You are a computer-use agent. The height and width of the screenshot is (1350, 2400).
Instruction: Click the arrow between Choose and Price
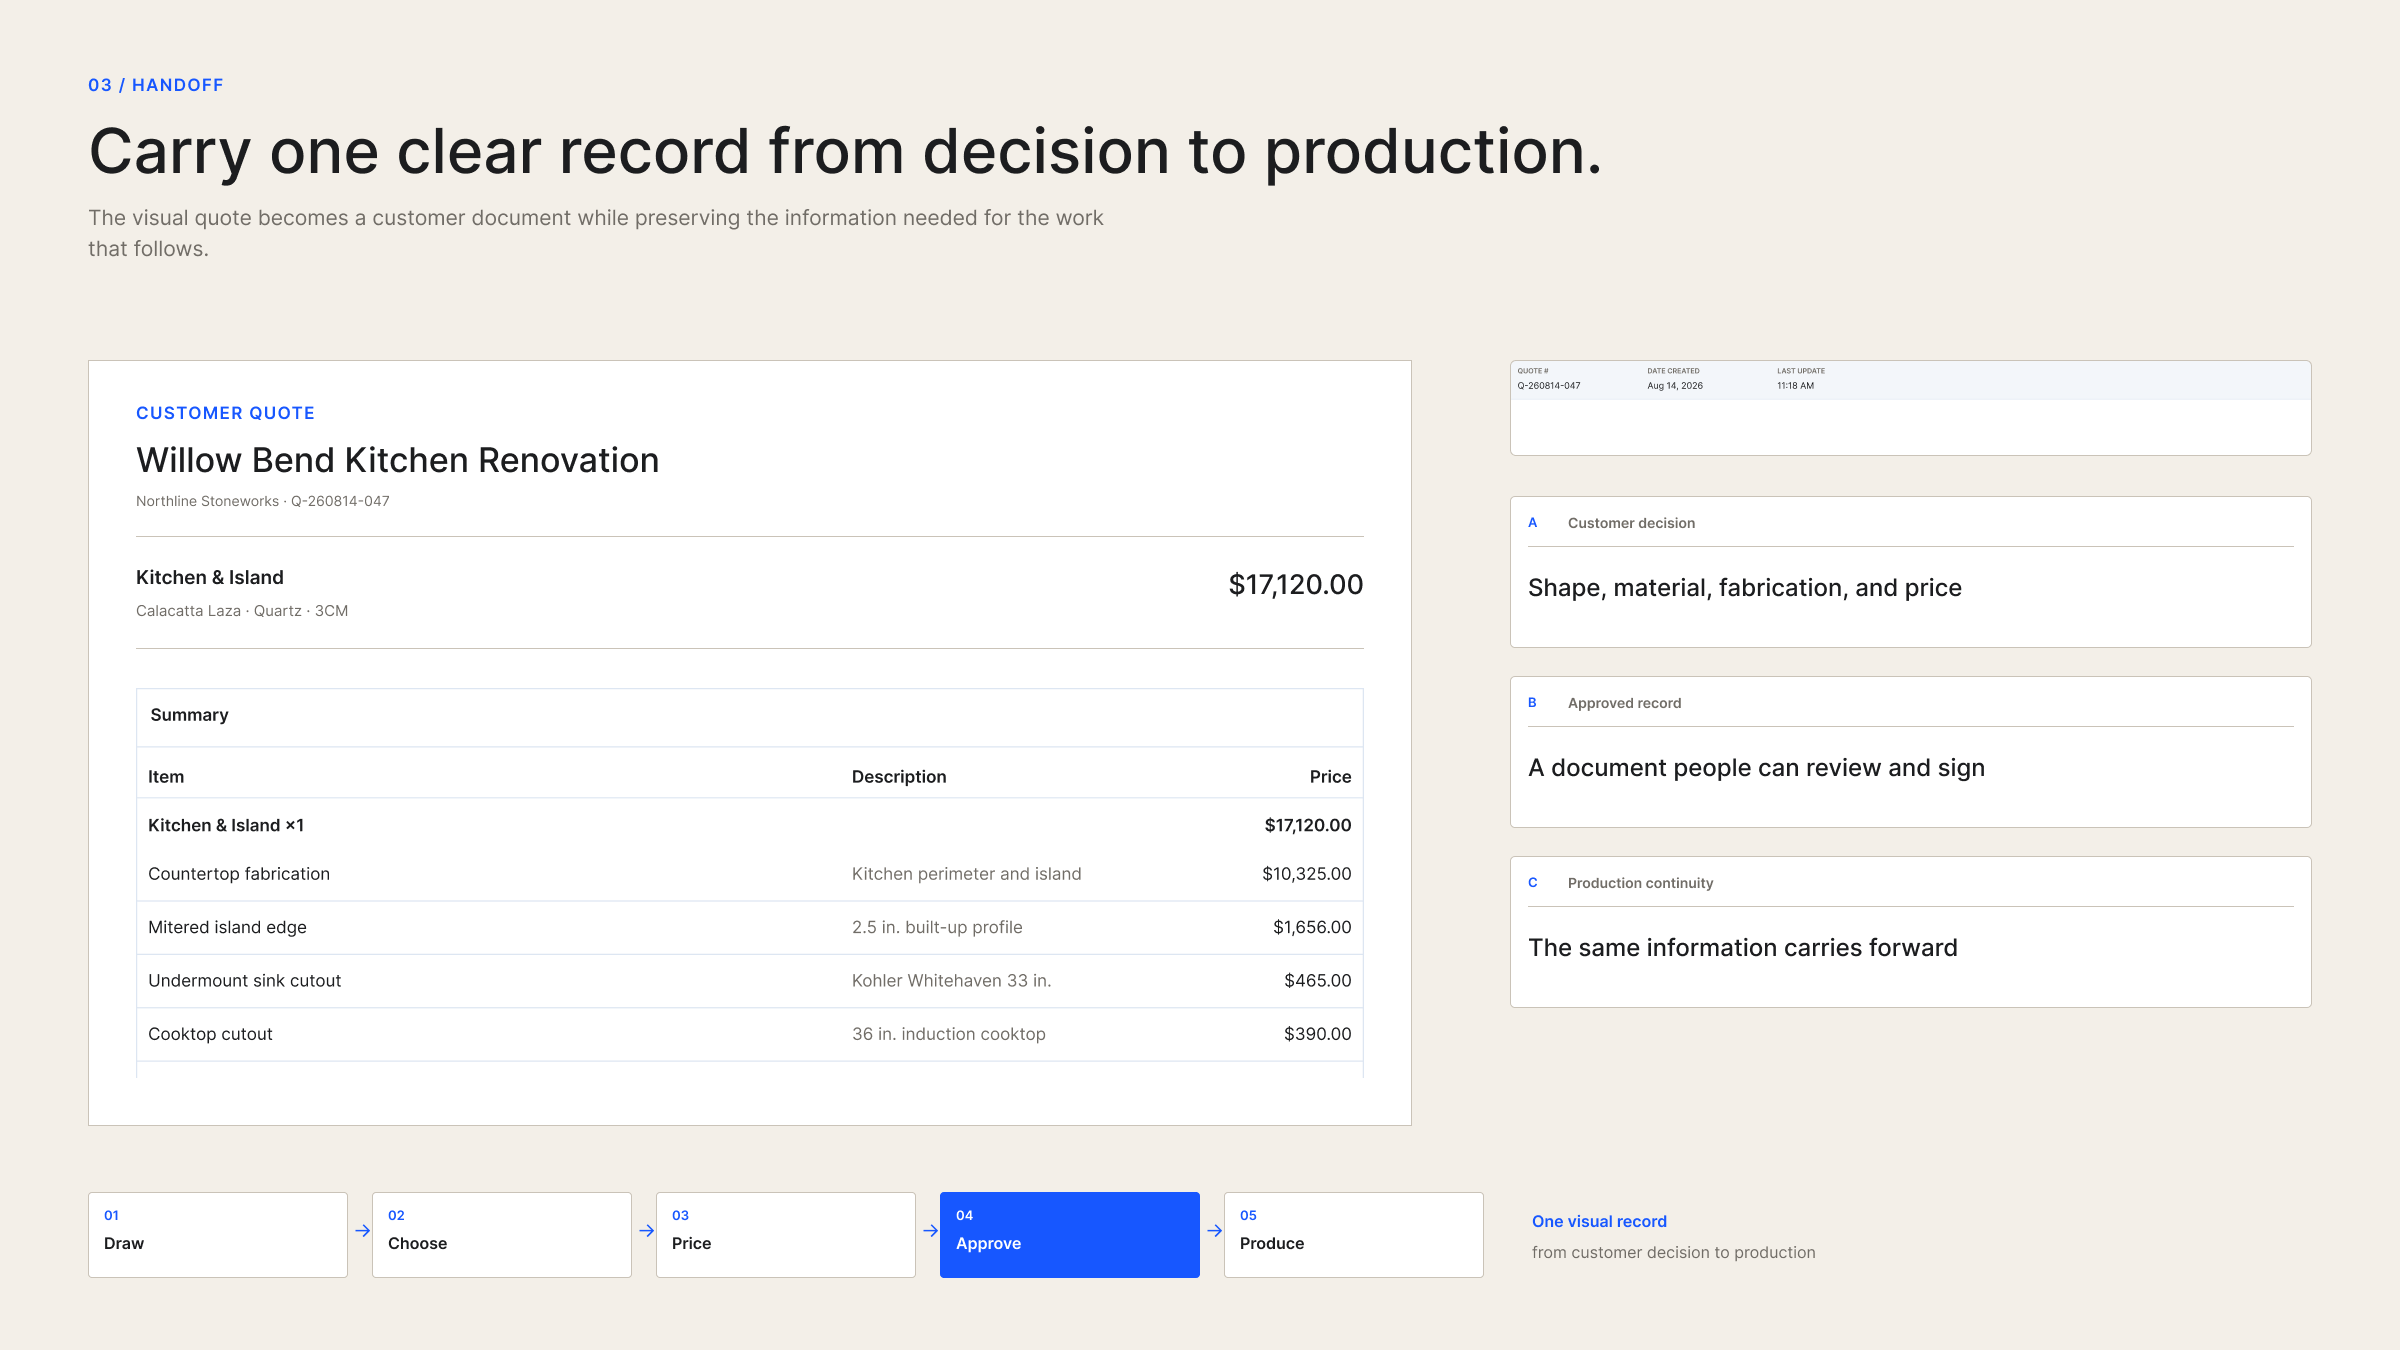coord(646,1231)
